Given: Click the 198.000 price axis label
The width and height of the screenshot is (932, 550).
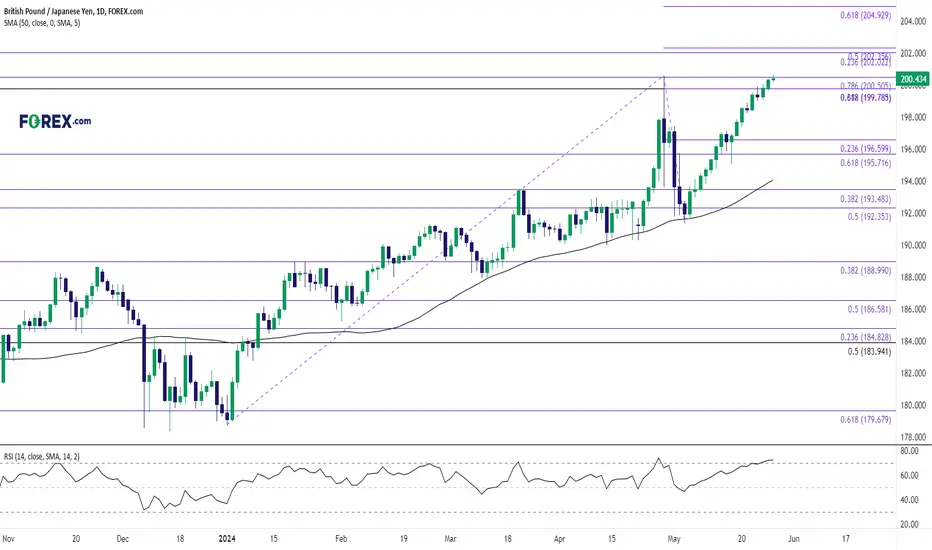Looking at the screenshot, I should pyautogui.click(x=913, y=117).
